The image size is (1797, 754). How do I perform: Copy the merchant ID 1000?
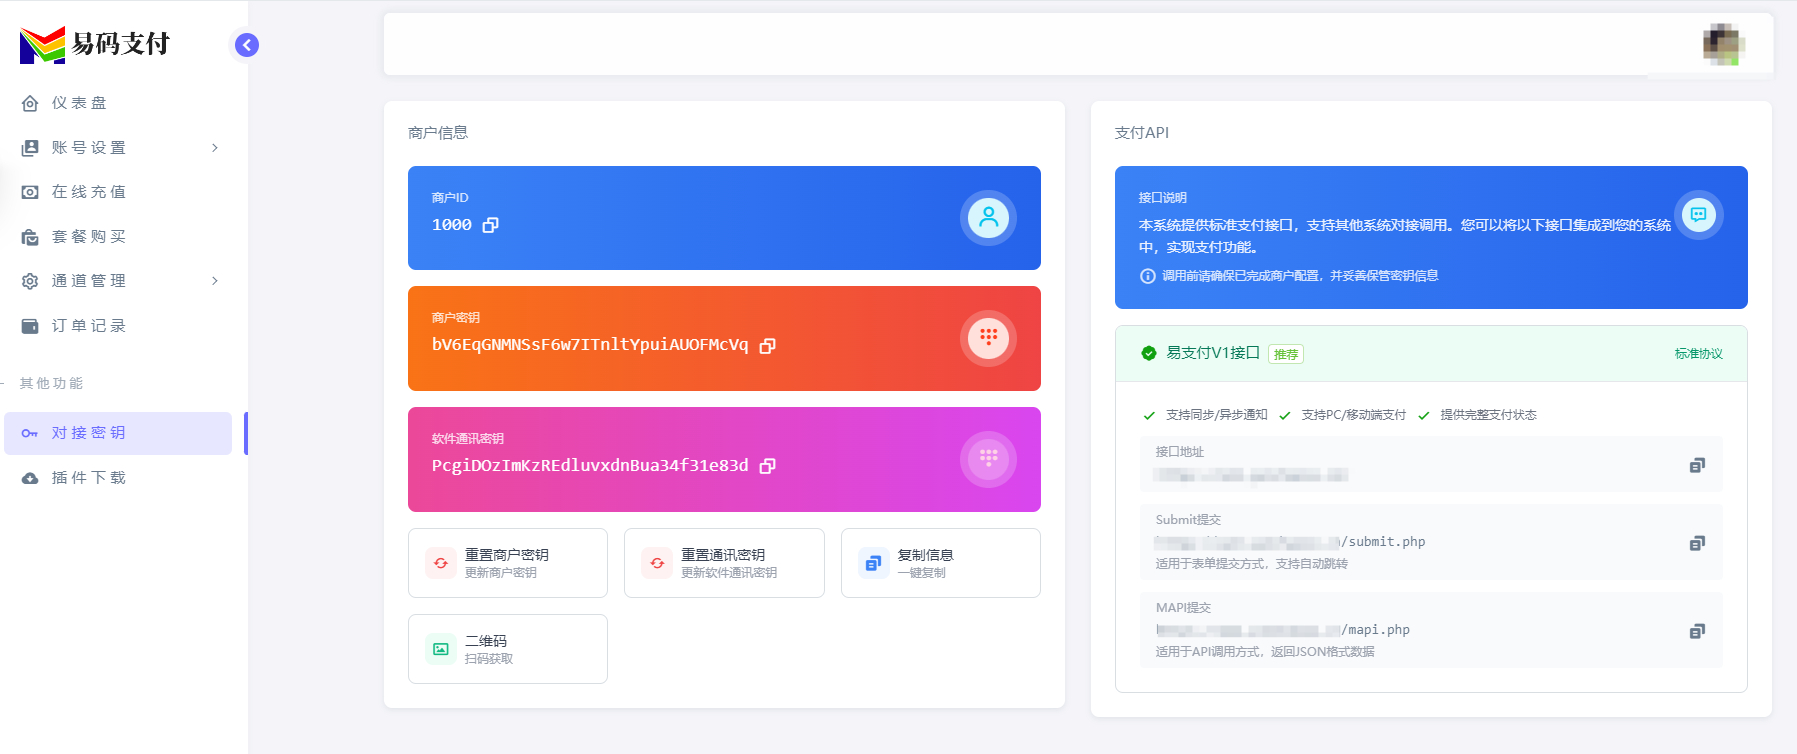[x=490, y=225]
